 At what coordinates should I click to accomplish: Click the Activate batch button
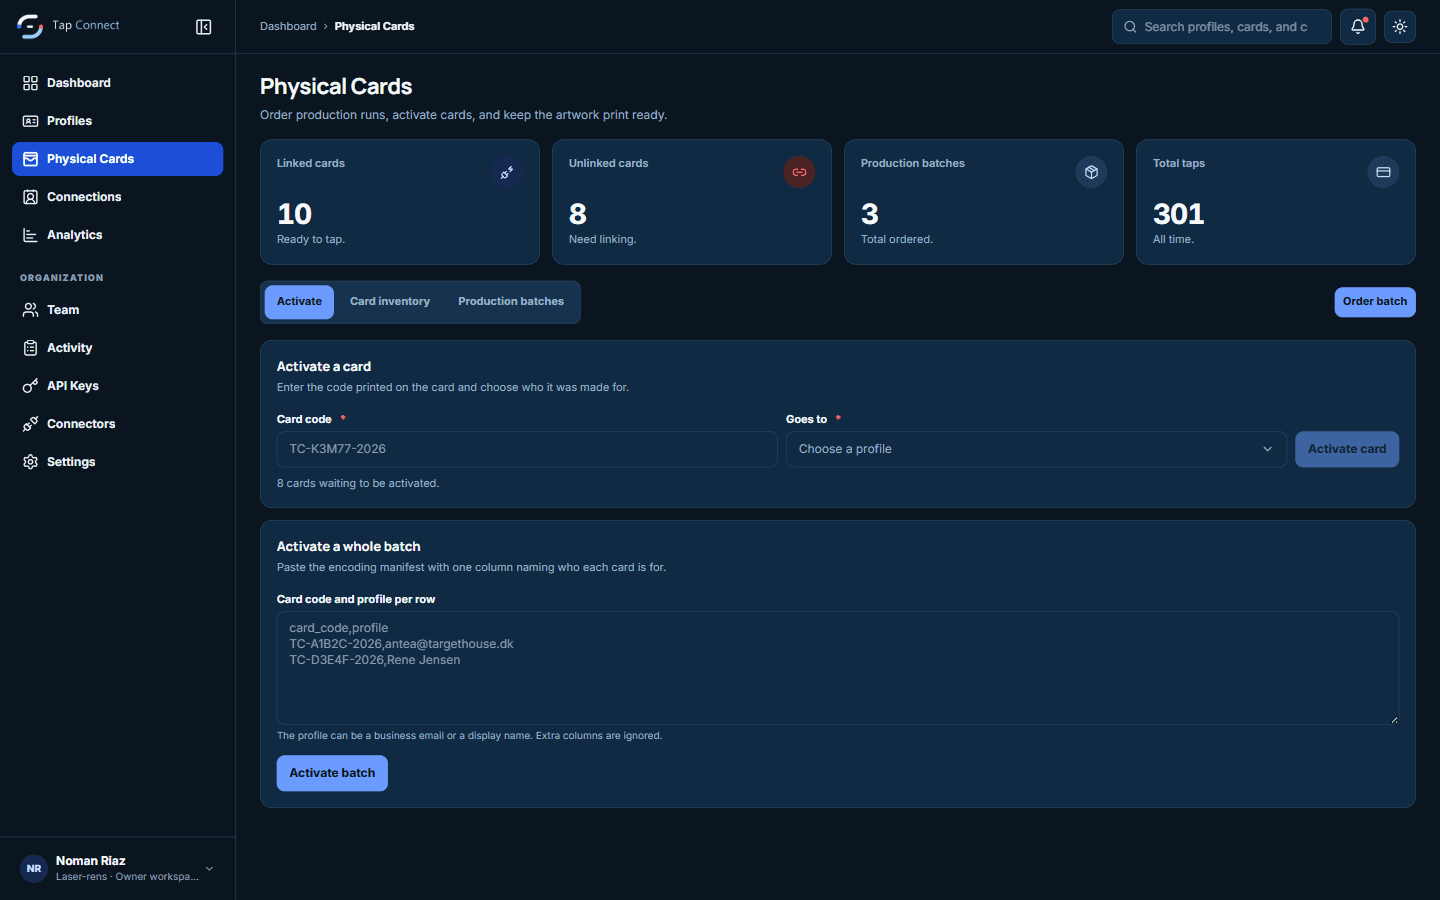click(332, 773)
